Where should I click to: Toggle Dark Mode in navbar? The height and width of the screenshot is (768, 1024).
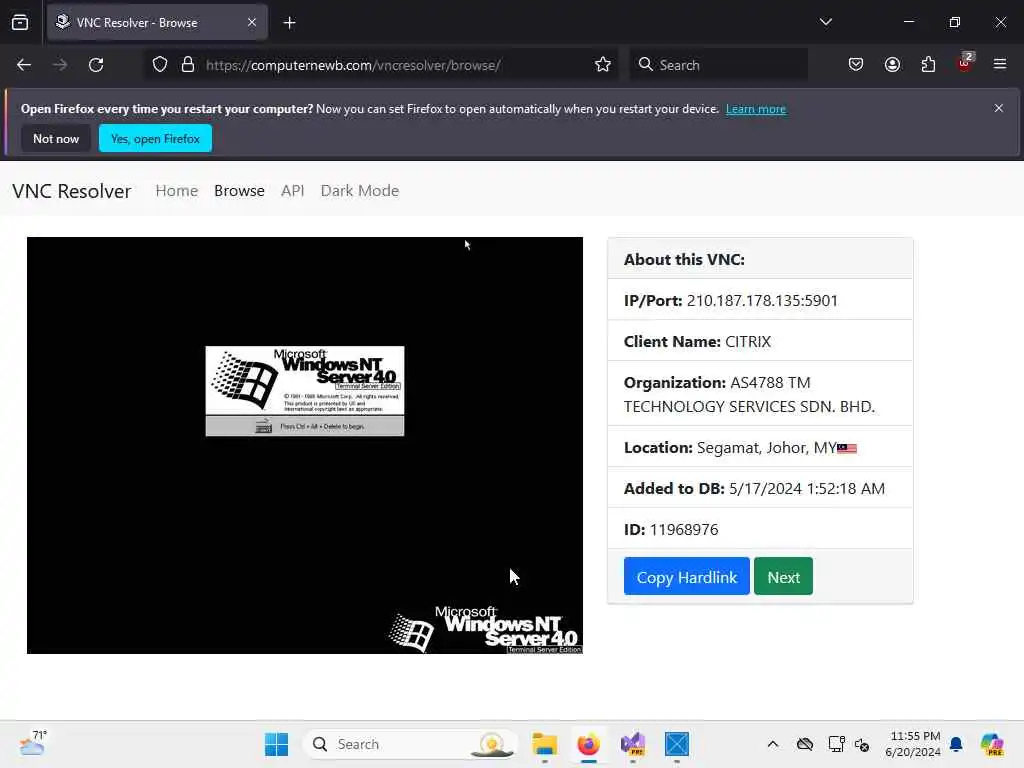[360, 191]
